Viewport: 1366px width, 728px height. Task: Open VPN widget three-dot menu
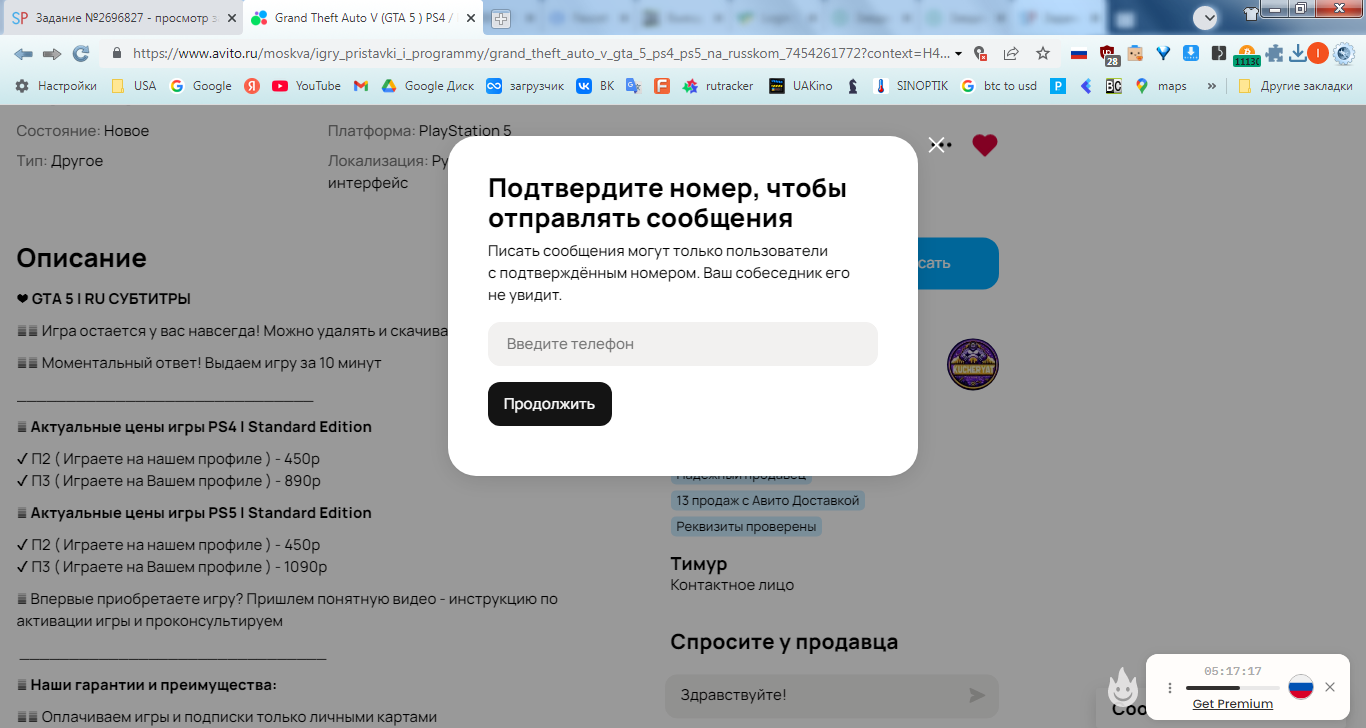coord(1170,688)
